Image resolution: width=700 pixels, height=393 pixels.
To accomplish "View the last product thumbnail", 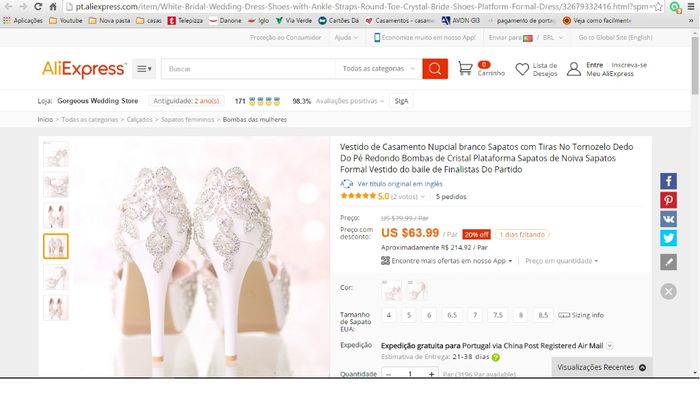I will click(x=56, y=308).
